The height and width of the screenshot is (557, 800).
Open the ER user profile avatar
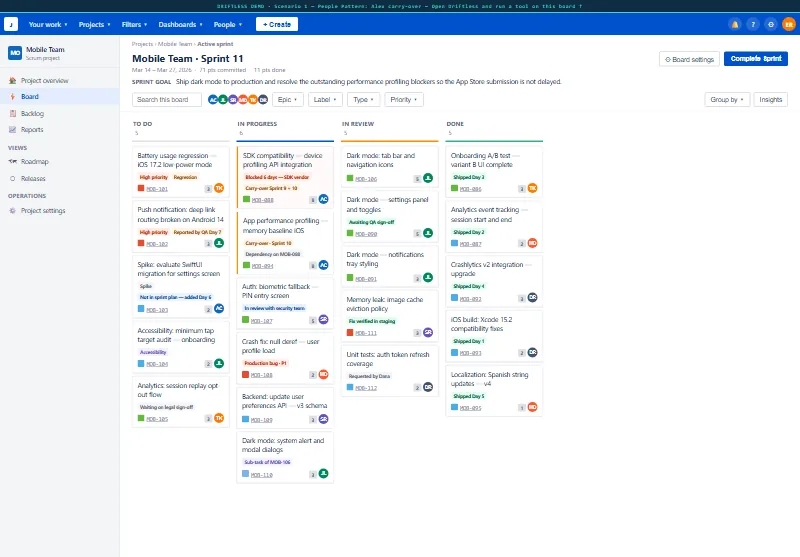pos(789,24)
